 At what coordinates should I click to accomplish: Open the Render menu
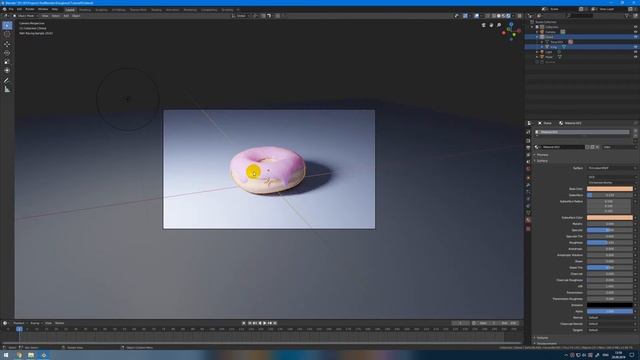point(30,9)
